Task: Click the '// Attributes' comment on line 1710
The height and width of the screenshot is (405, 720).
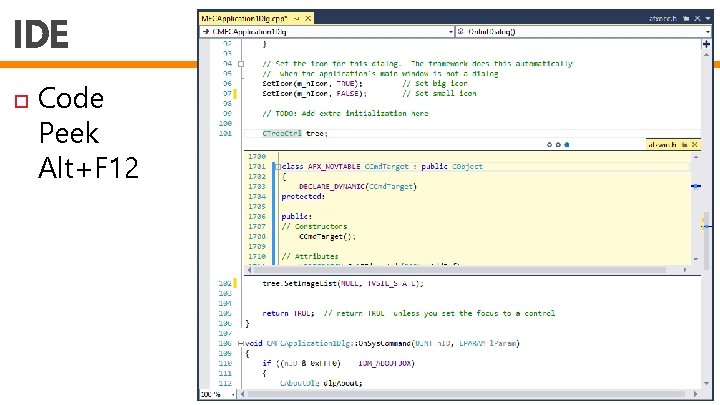Action: pos(310,256)
